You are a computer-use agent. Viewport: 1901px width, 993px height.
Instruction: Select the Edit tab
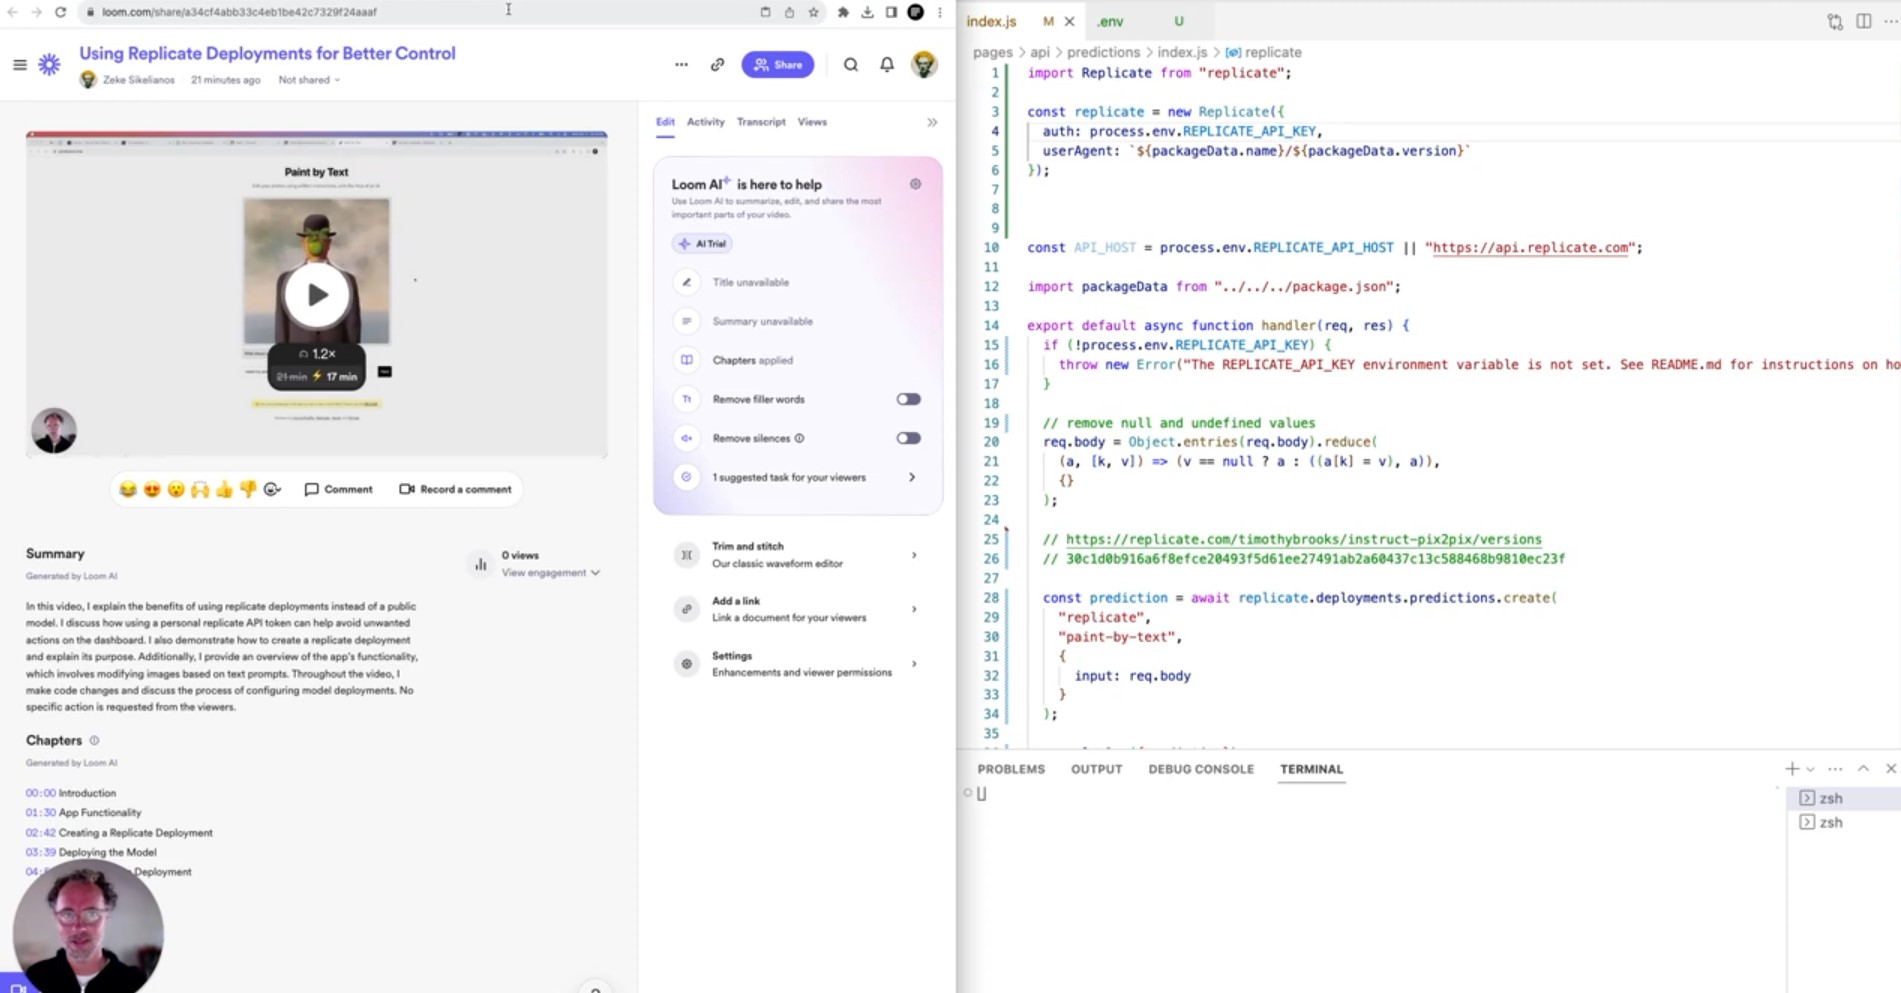(665, 122)
